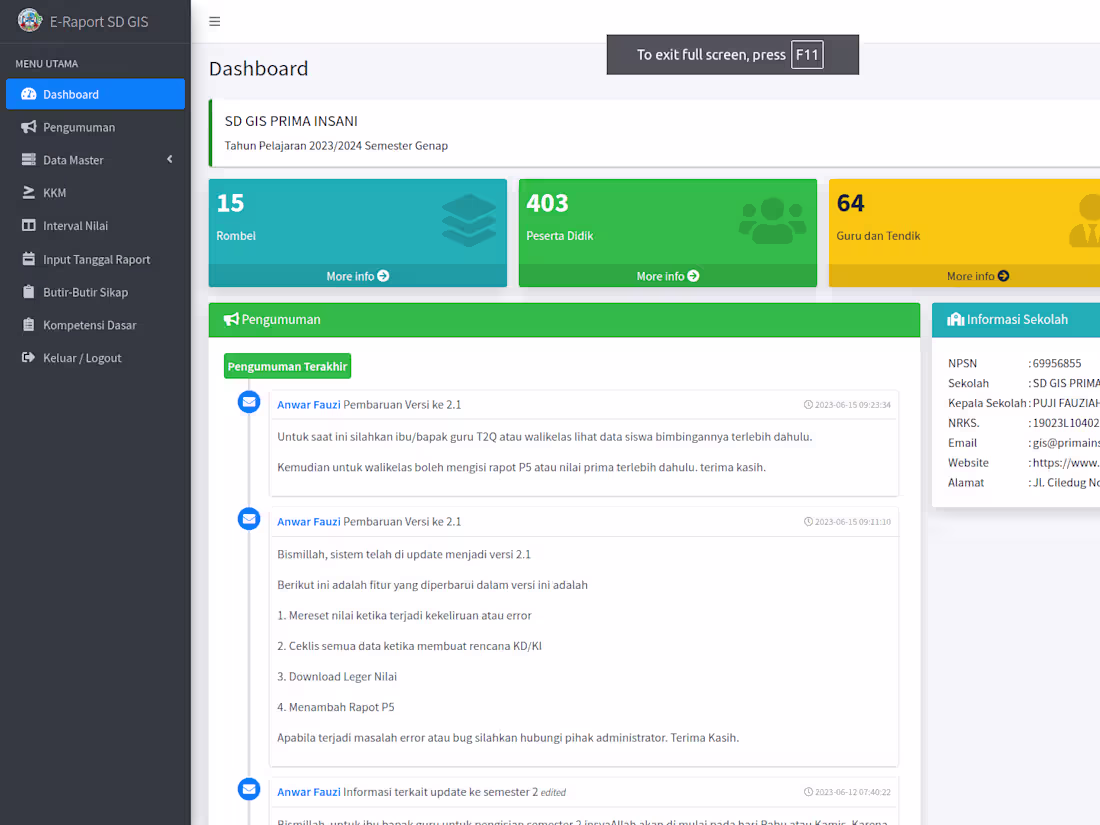Open Anwar Fauzi link in semester 2 announcement
Screen dimensions: 1100x825
tap(309, 792)
